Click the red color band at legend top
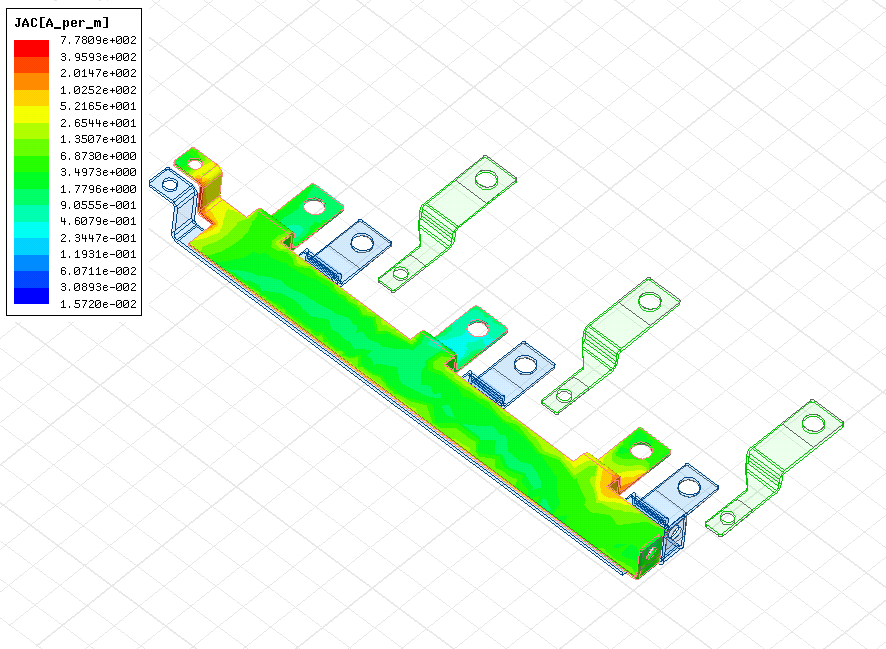The height and width of the screenshot is (649, 886). [32, 48]
